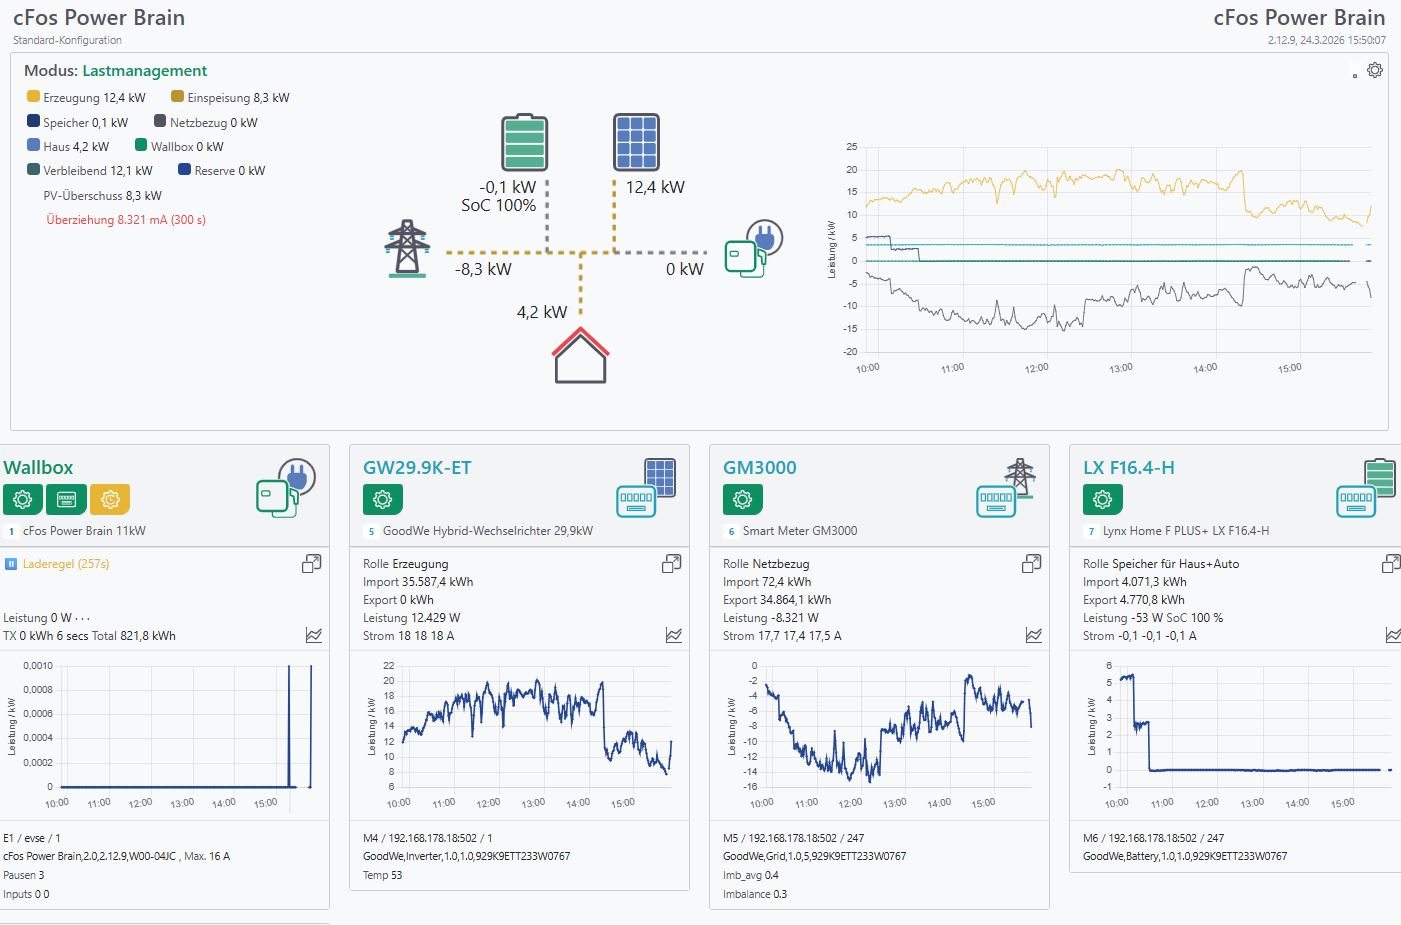Click the Laderegel (257s) link
The height and width of the screenshot is (925, 1401).
click(x=66, y=564)
